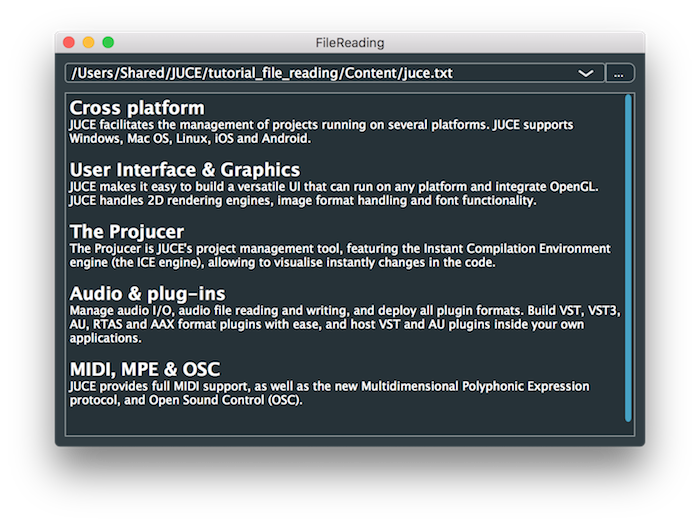This screenshot has height=525, width=700.
Task: Click empty area below the MIDI paragraph
Action: (340, 422)
